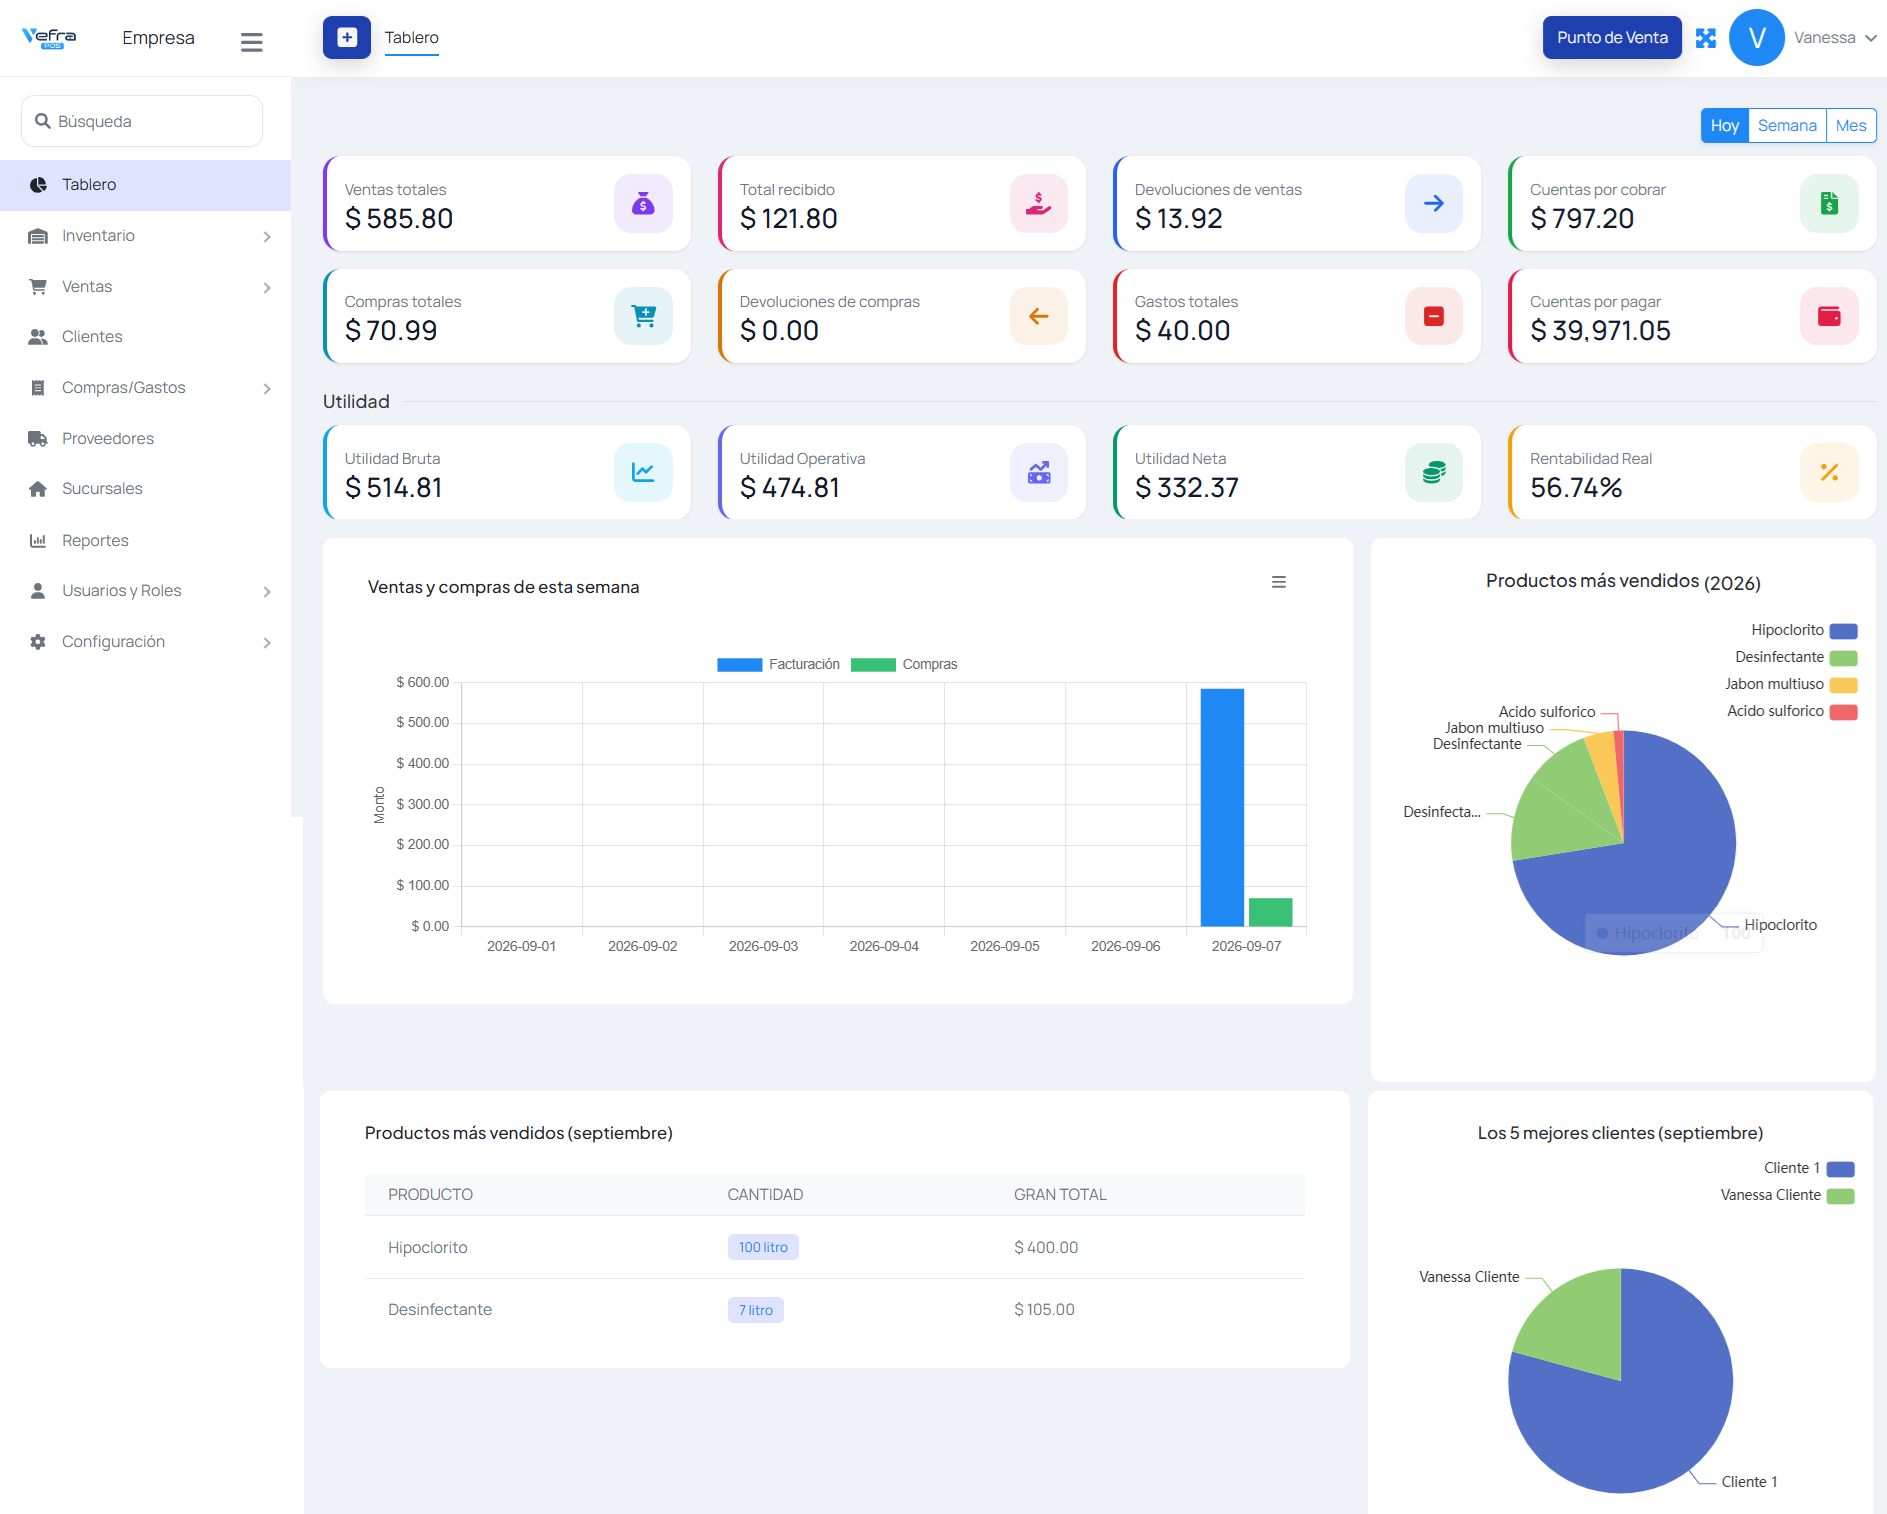Open the Punto de Venta button
The height and width of the screenshot is (1514, 1887).
tap(1612, 38)
